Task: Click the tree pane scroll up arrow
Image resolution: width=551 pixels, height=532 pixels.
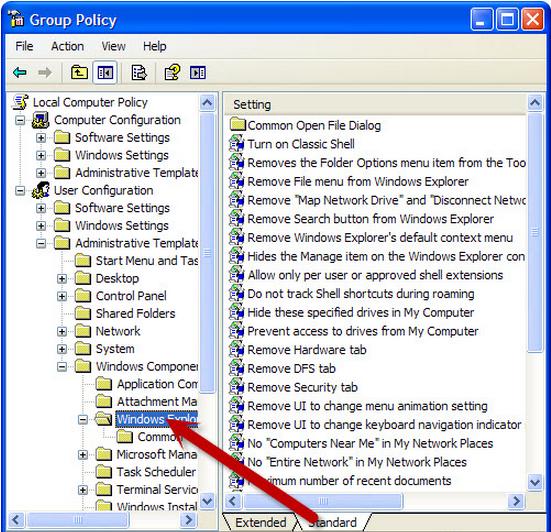Action: click(x=207, y=103)
